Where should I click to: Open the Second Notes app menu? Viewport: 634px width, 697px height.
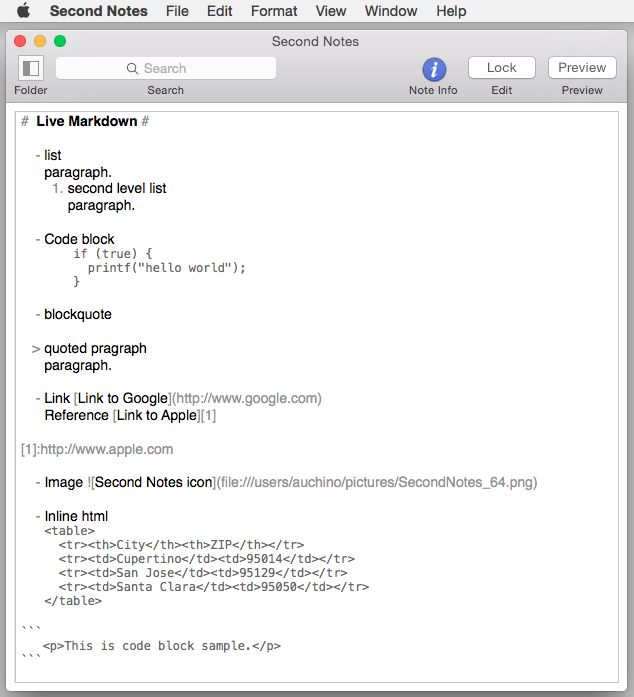(98, 11)
